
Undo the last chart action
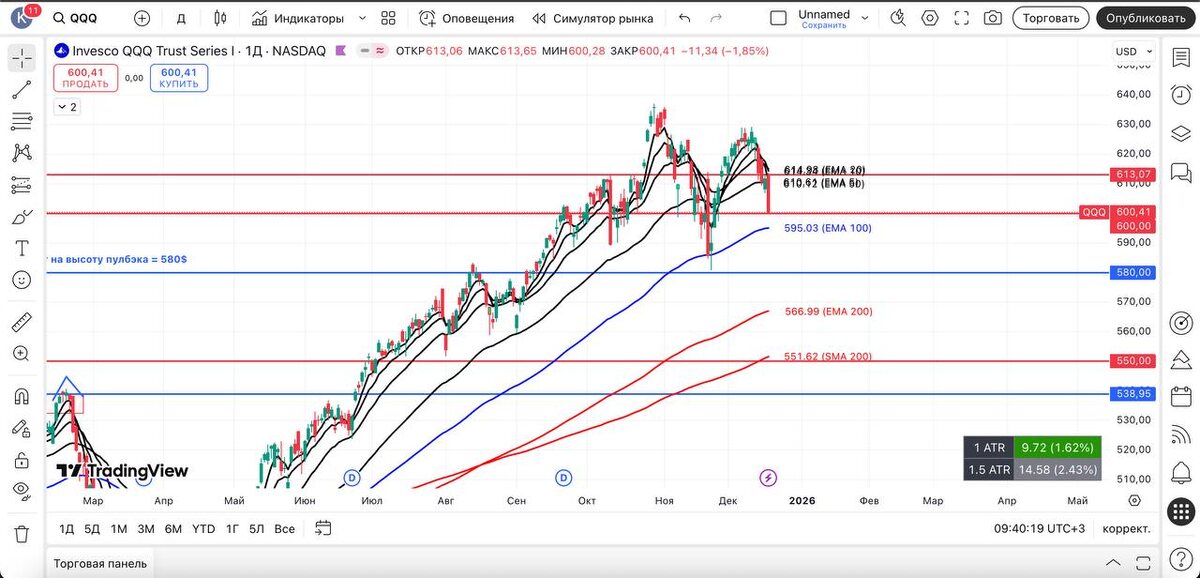point(684,18)
